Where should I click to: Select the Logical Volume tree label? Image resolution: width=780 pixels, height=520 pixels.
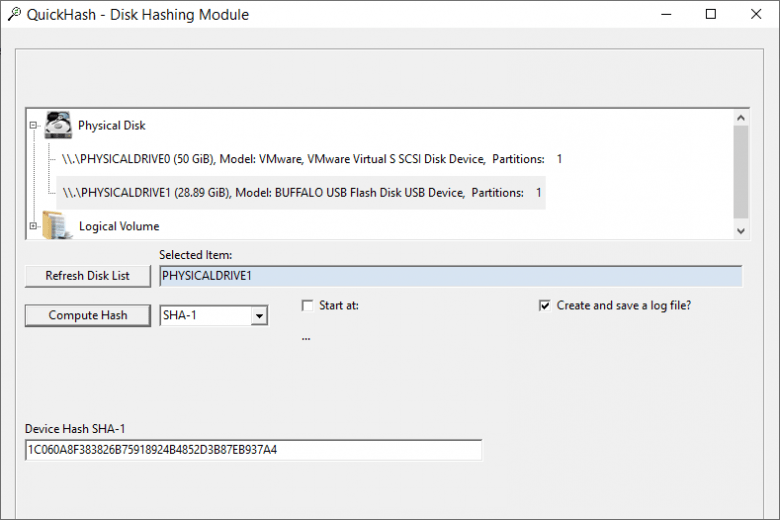119,226
